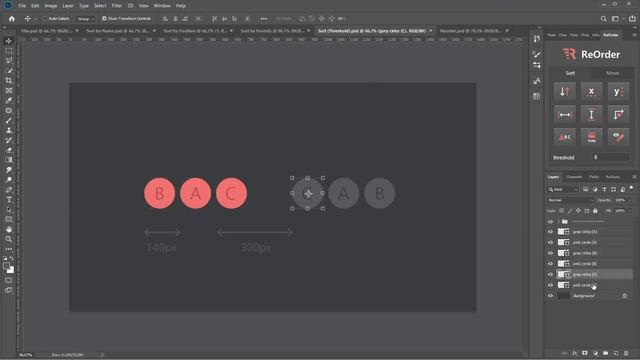Screen dimensions: 640x360
Task: Select the pink circle (C) layer row
Action: coord(590,285)
